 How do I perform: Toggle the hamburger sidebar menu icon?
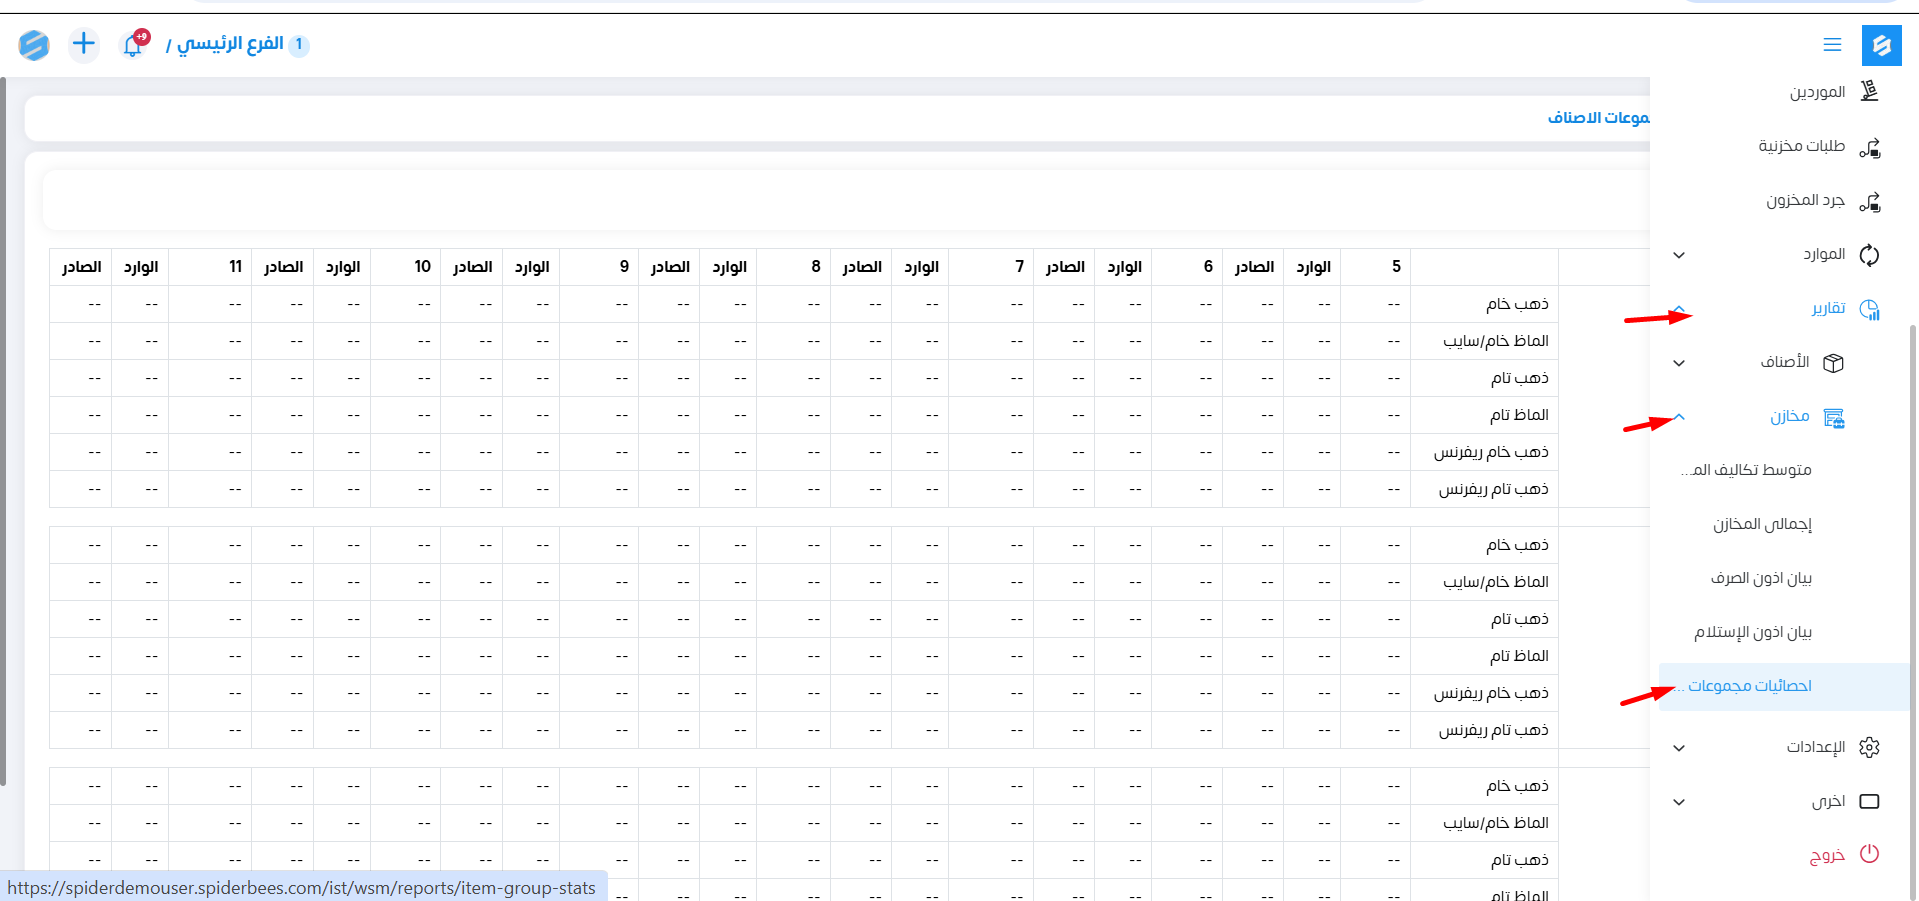(1832, 45)
